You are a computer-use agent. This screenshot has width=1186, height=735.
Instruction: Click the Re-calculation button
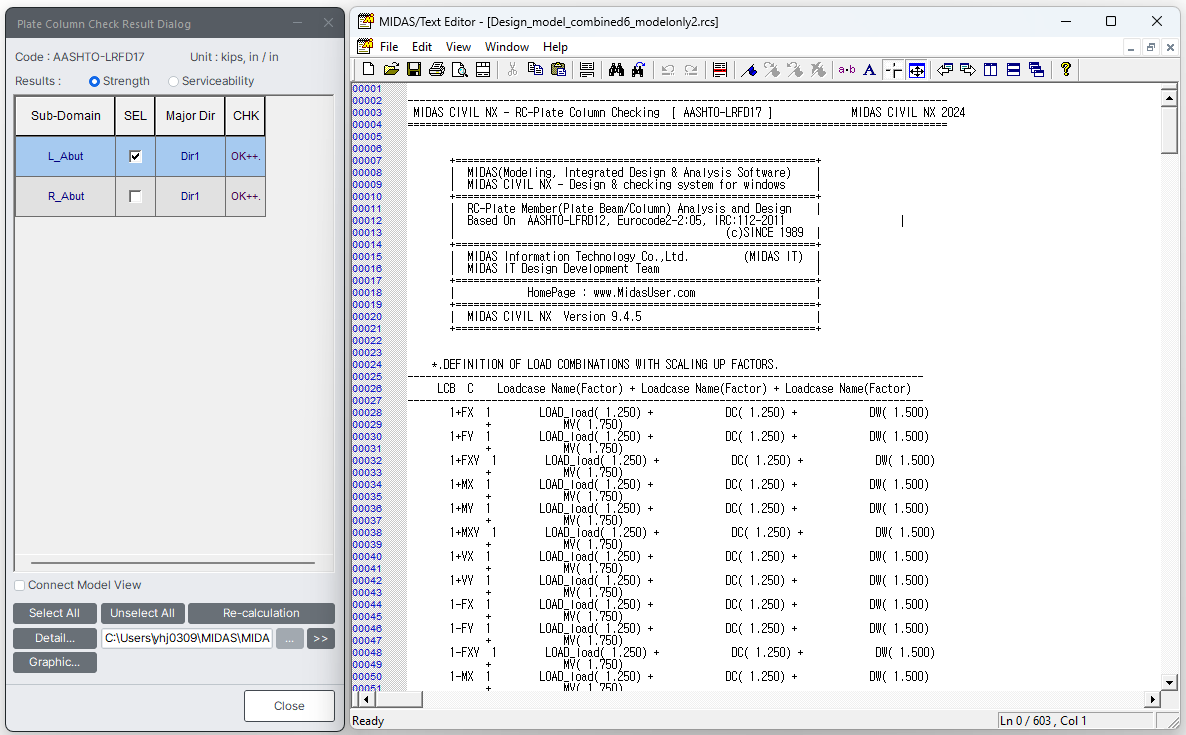(261, 613)
